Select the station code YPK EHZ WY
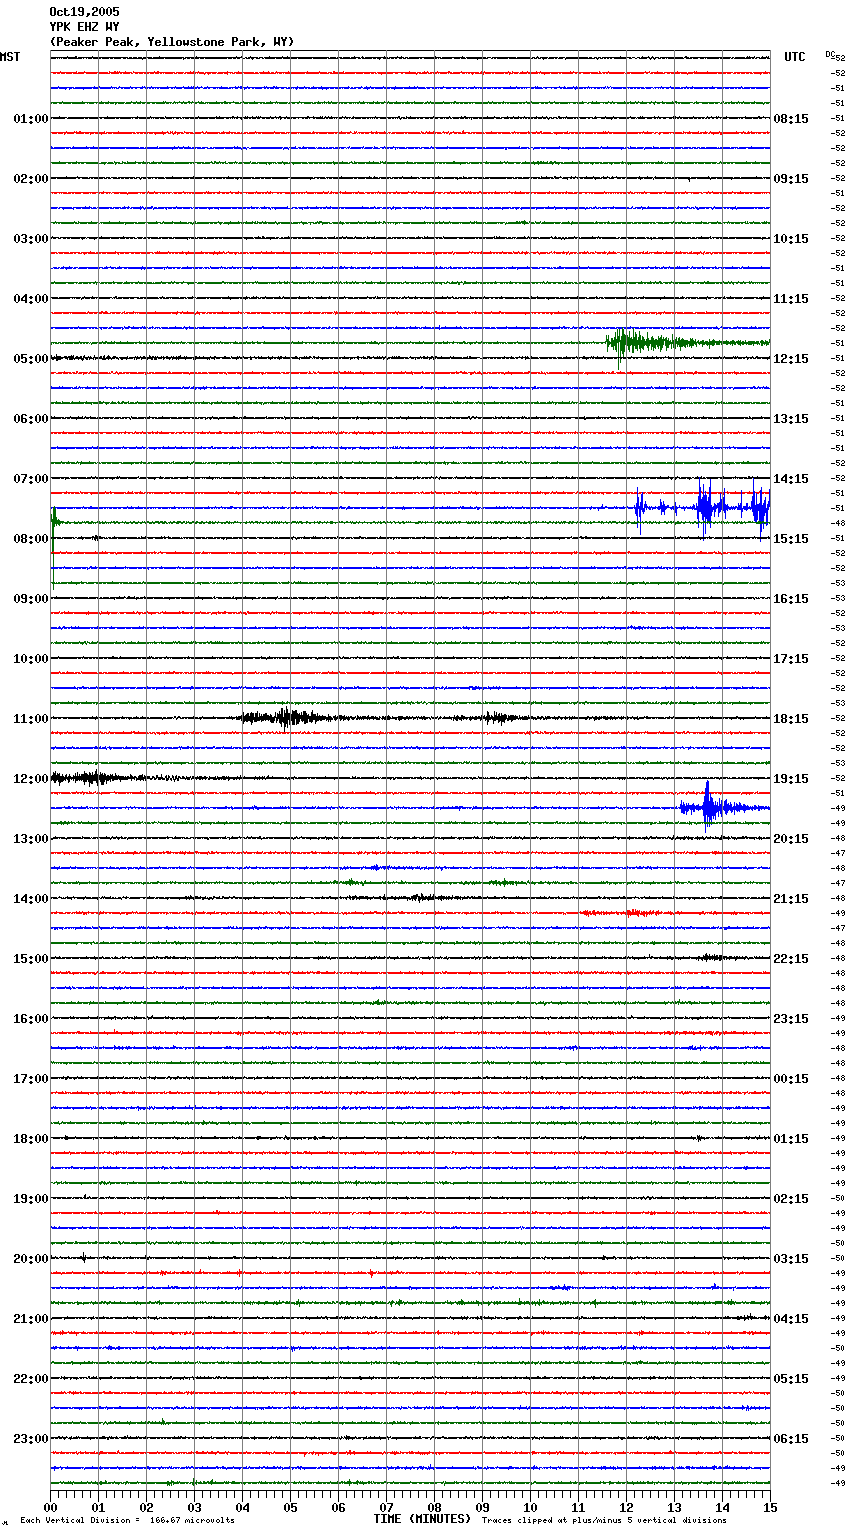This screenshot has width=850, height=1534. coord(84,27)
